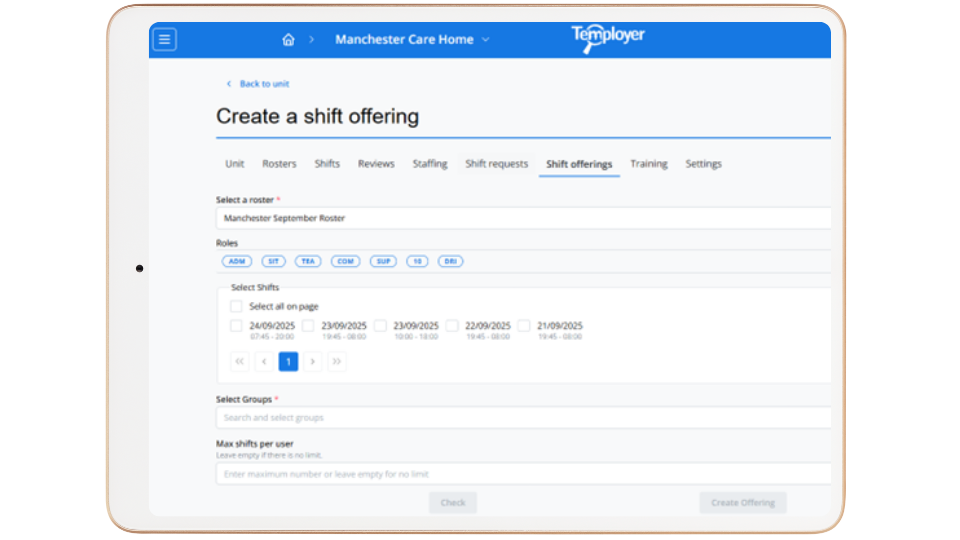Open the hamburger menu in the header
Image resolution: width=960 pixels, height=540 pixels.
pyautogui.click(x=165, y=39)
